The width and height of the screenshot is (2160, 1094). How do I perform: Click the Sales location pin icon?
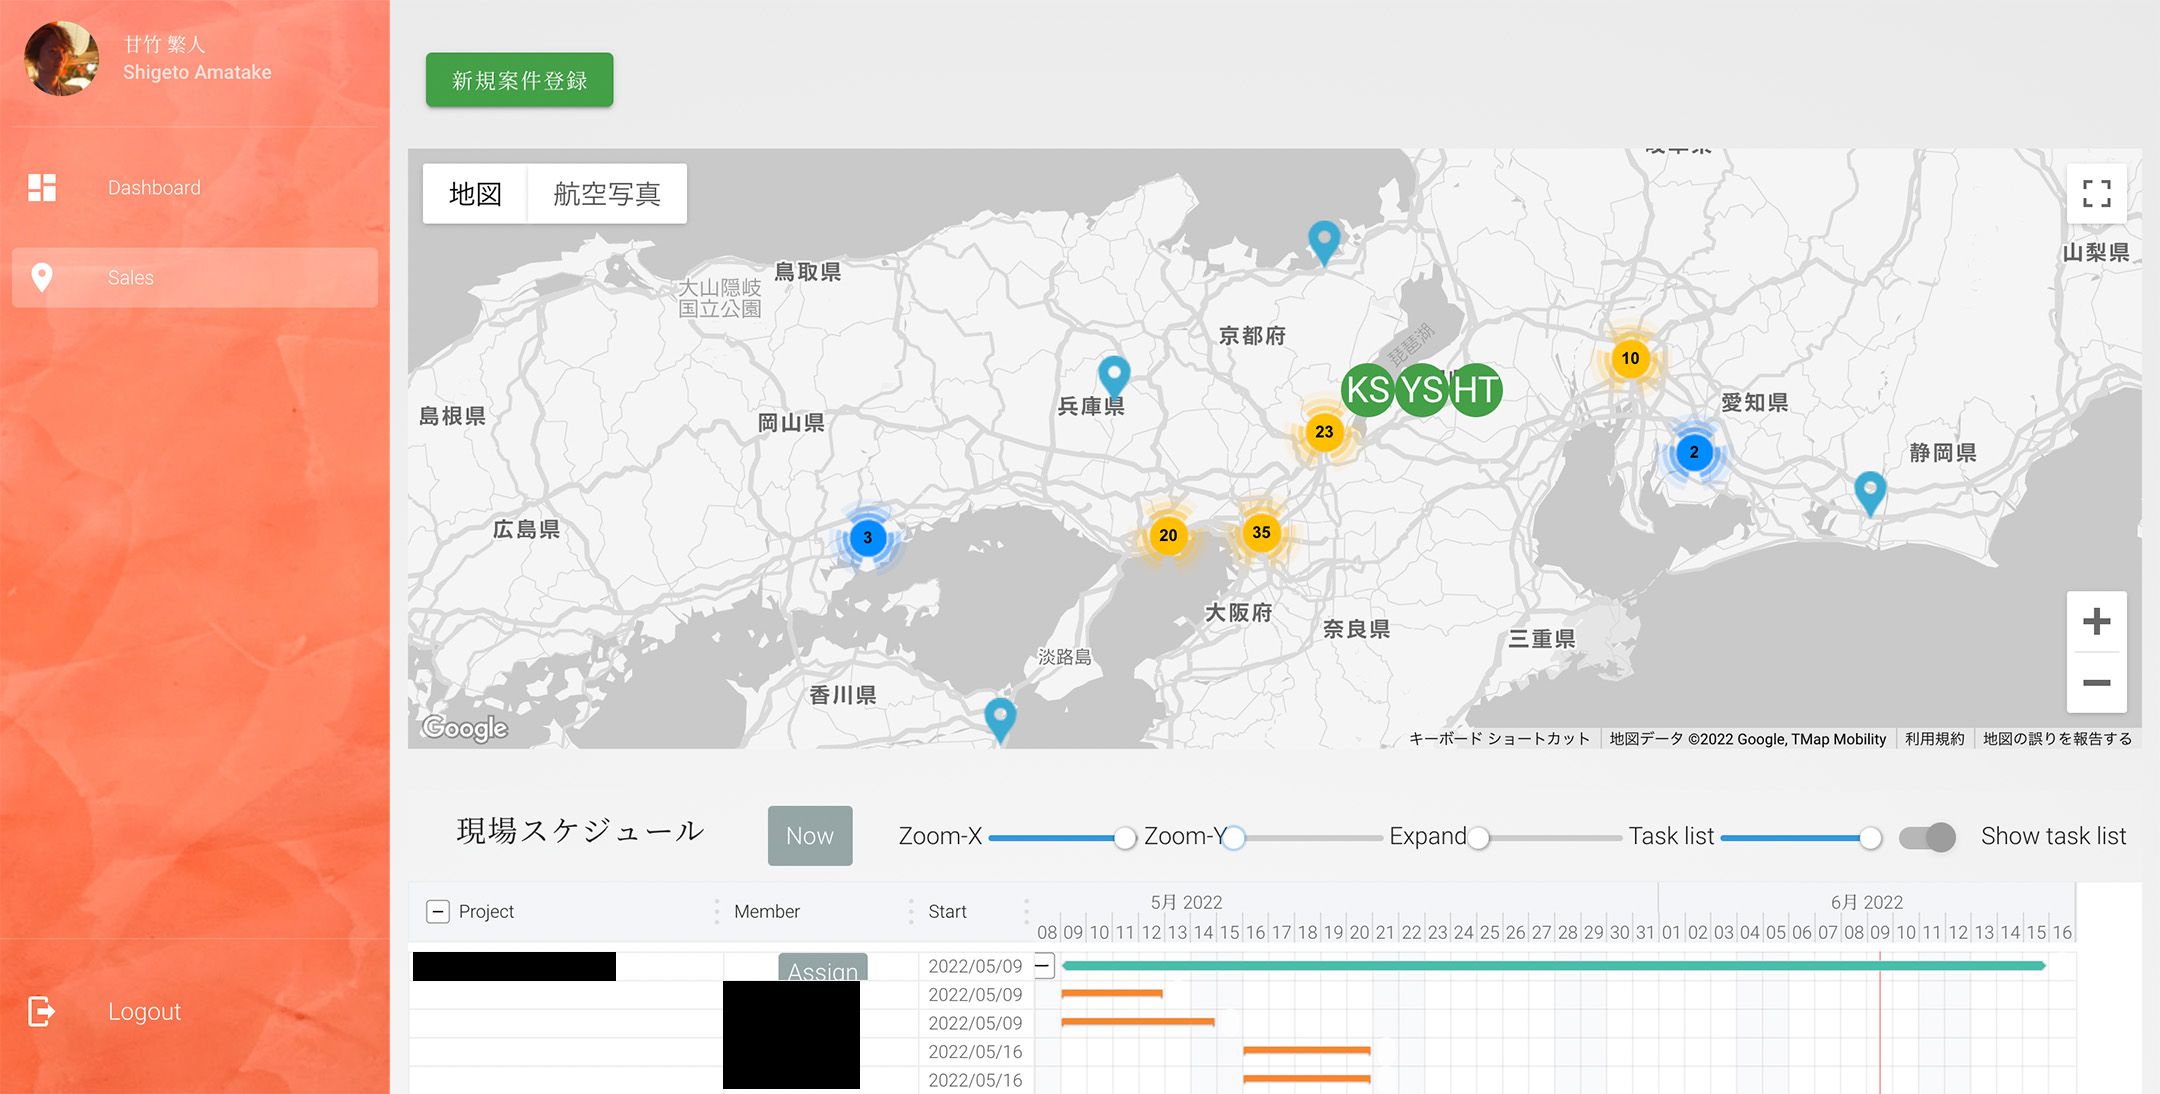click(x=42, y=277)
